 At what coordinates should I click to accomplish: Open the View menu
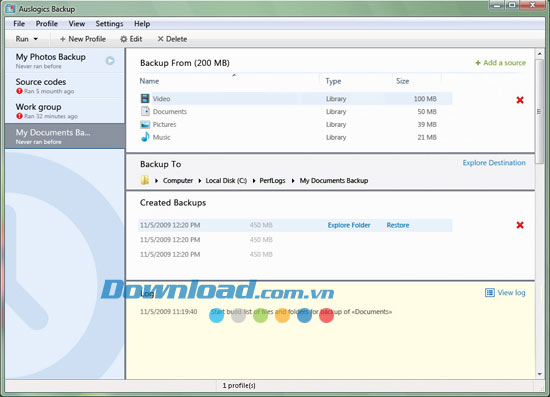click(76, 23)
